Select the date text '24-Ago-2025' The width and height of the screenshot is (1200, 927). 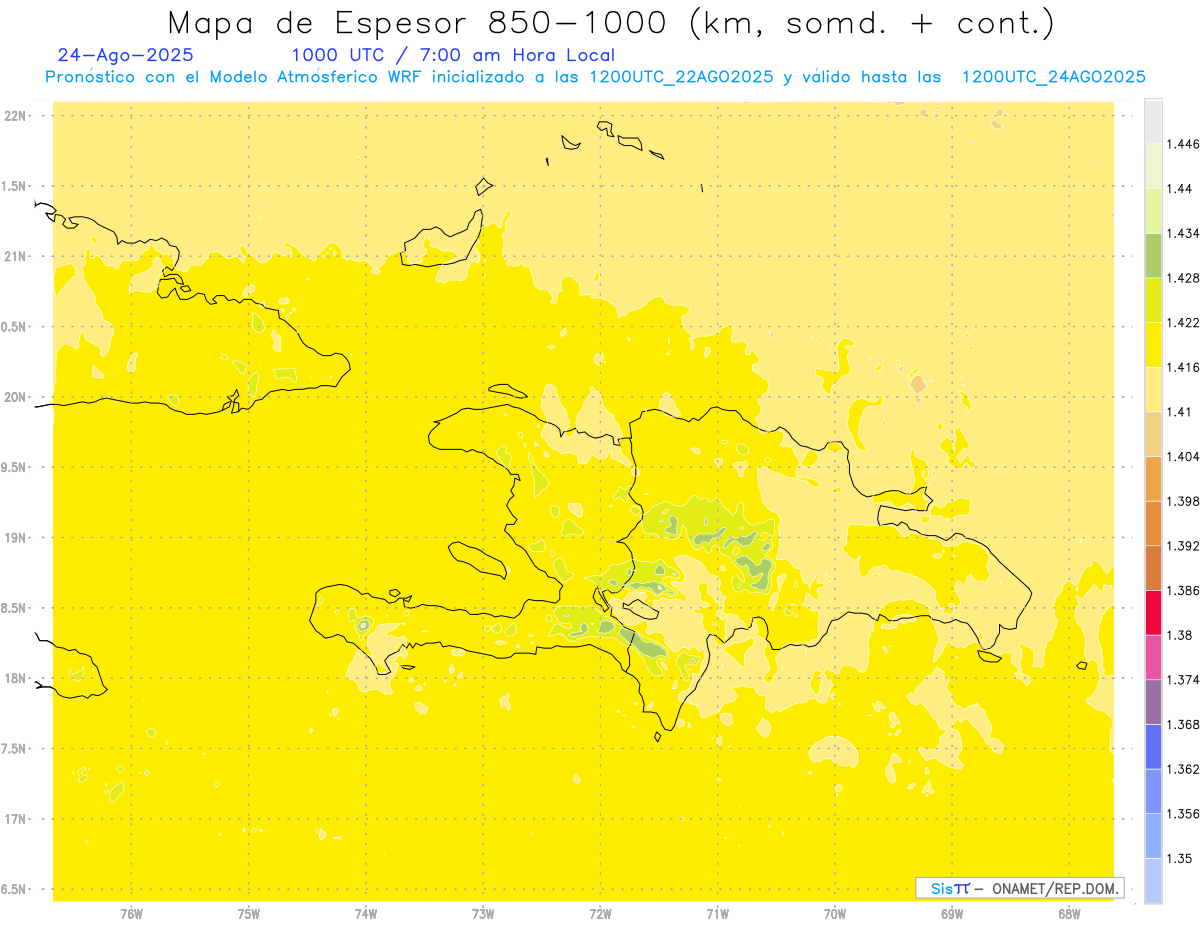[x=126, y=56]
